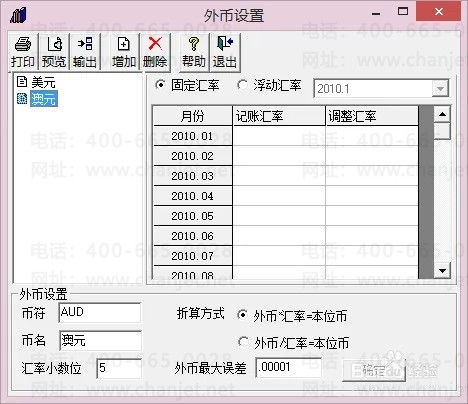468x404 pixels.
Task: Click 记账汇率 cell for 2010.03
Action: tap(279, 176)
